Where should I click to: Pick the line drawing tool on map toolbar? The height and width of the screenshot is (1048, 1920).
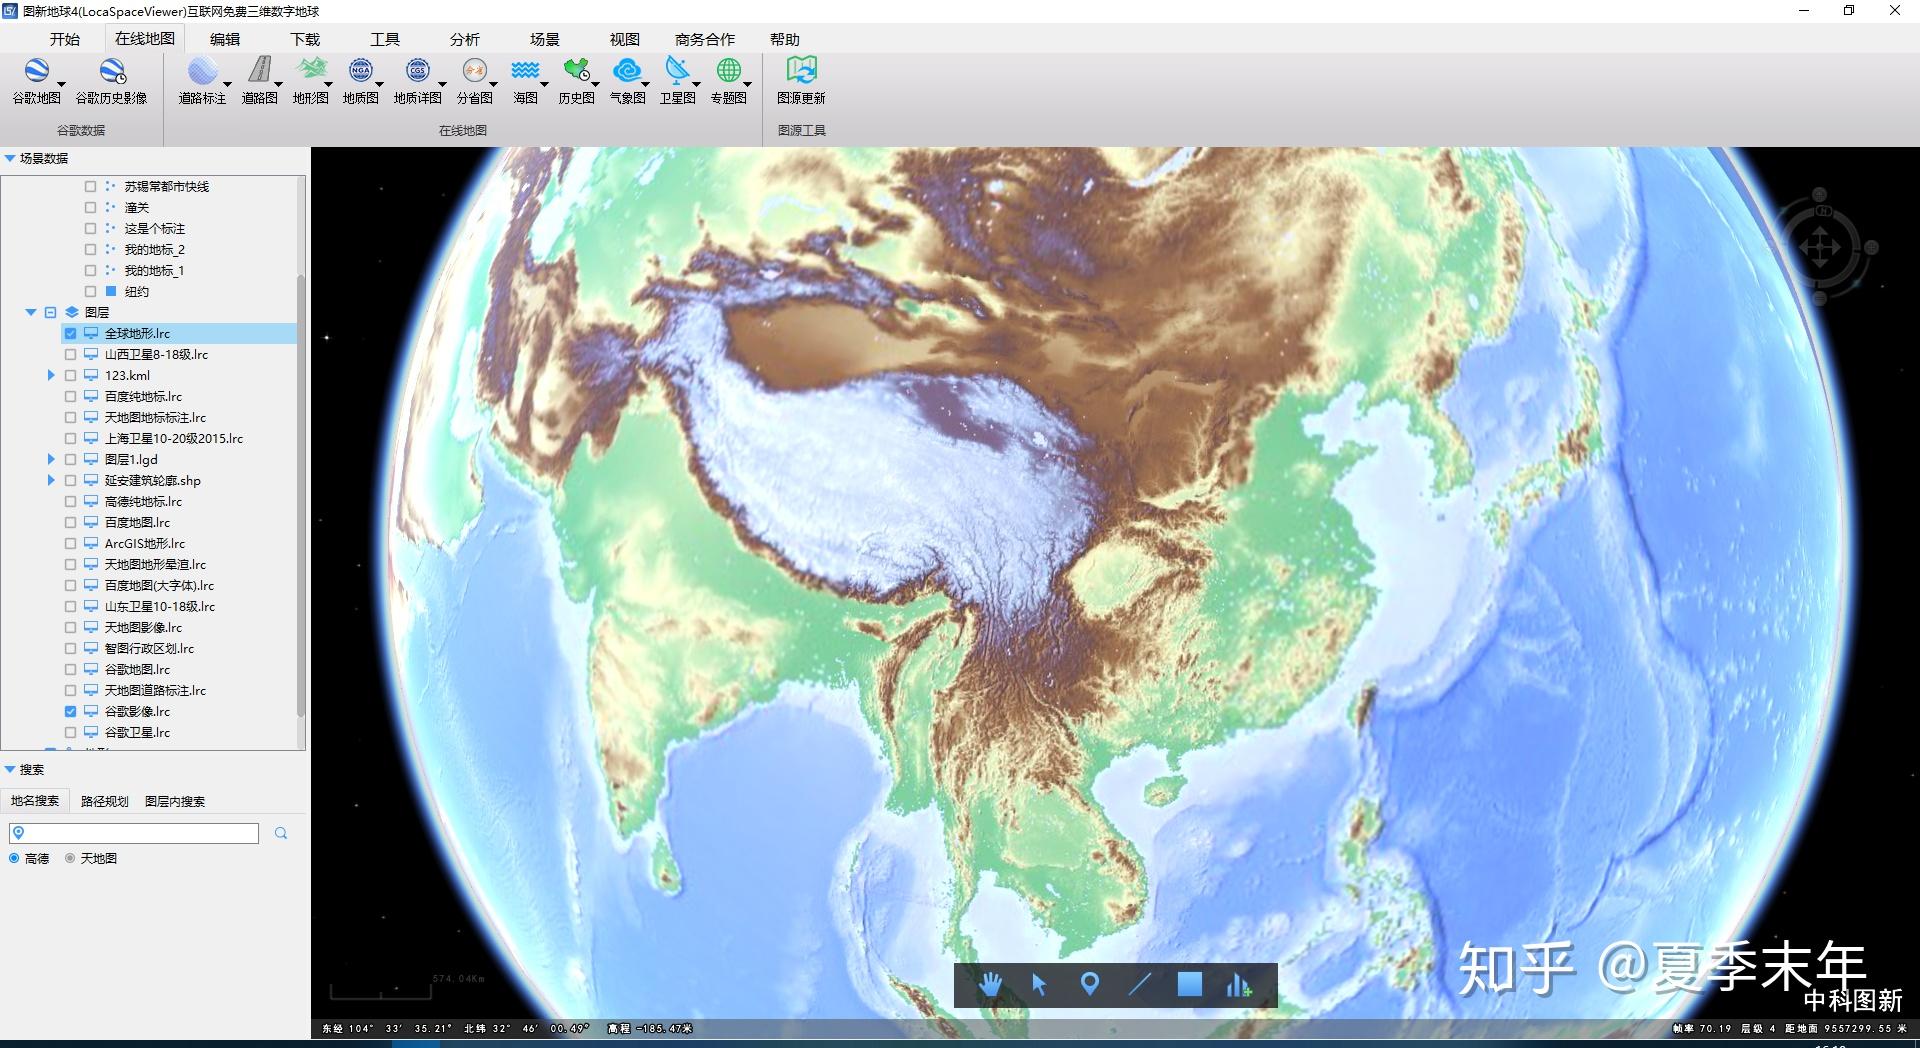click(1140, 985)
